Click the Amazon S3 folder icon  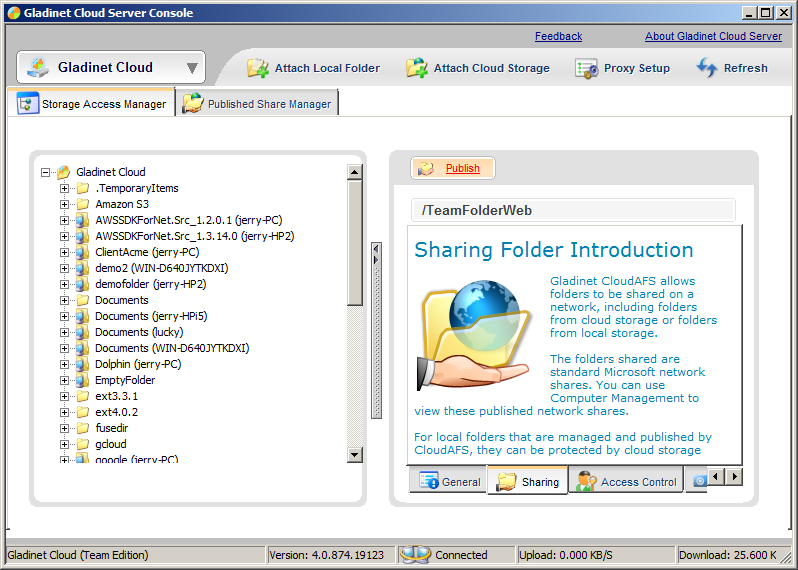83,205
